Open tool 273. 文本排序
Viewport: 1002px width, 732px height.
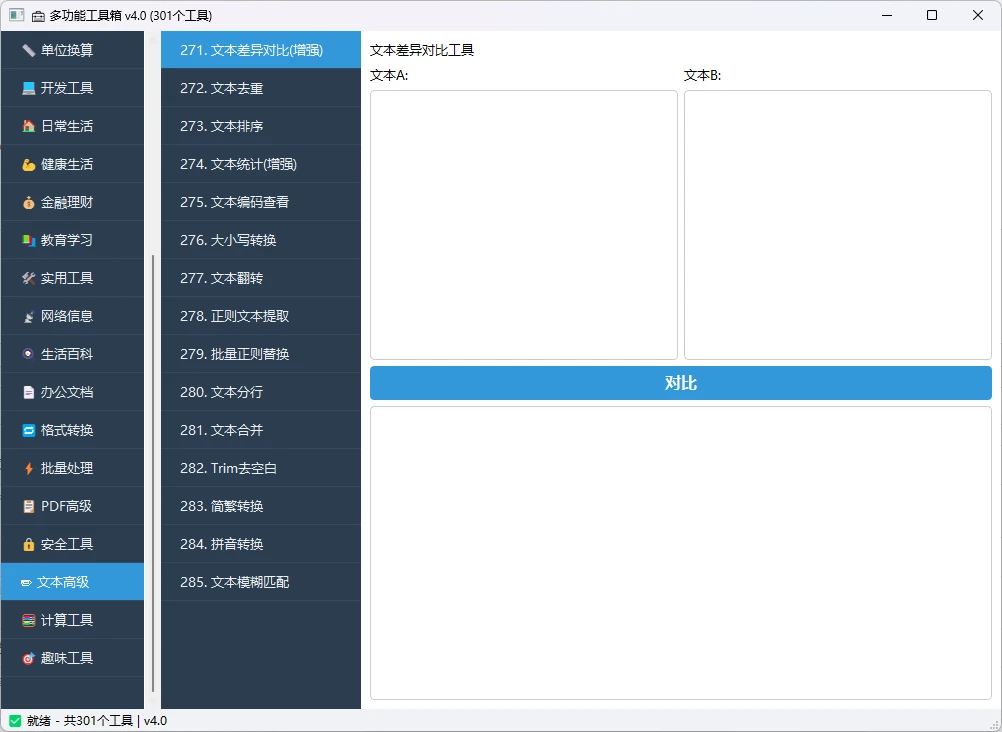coord(261,126)
